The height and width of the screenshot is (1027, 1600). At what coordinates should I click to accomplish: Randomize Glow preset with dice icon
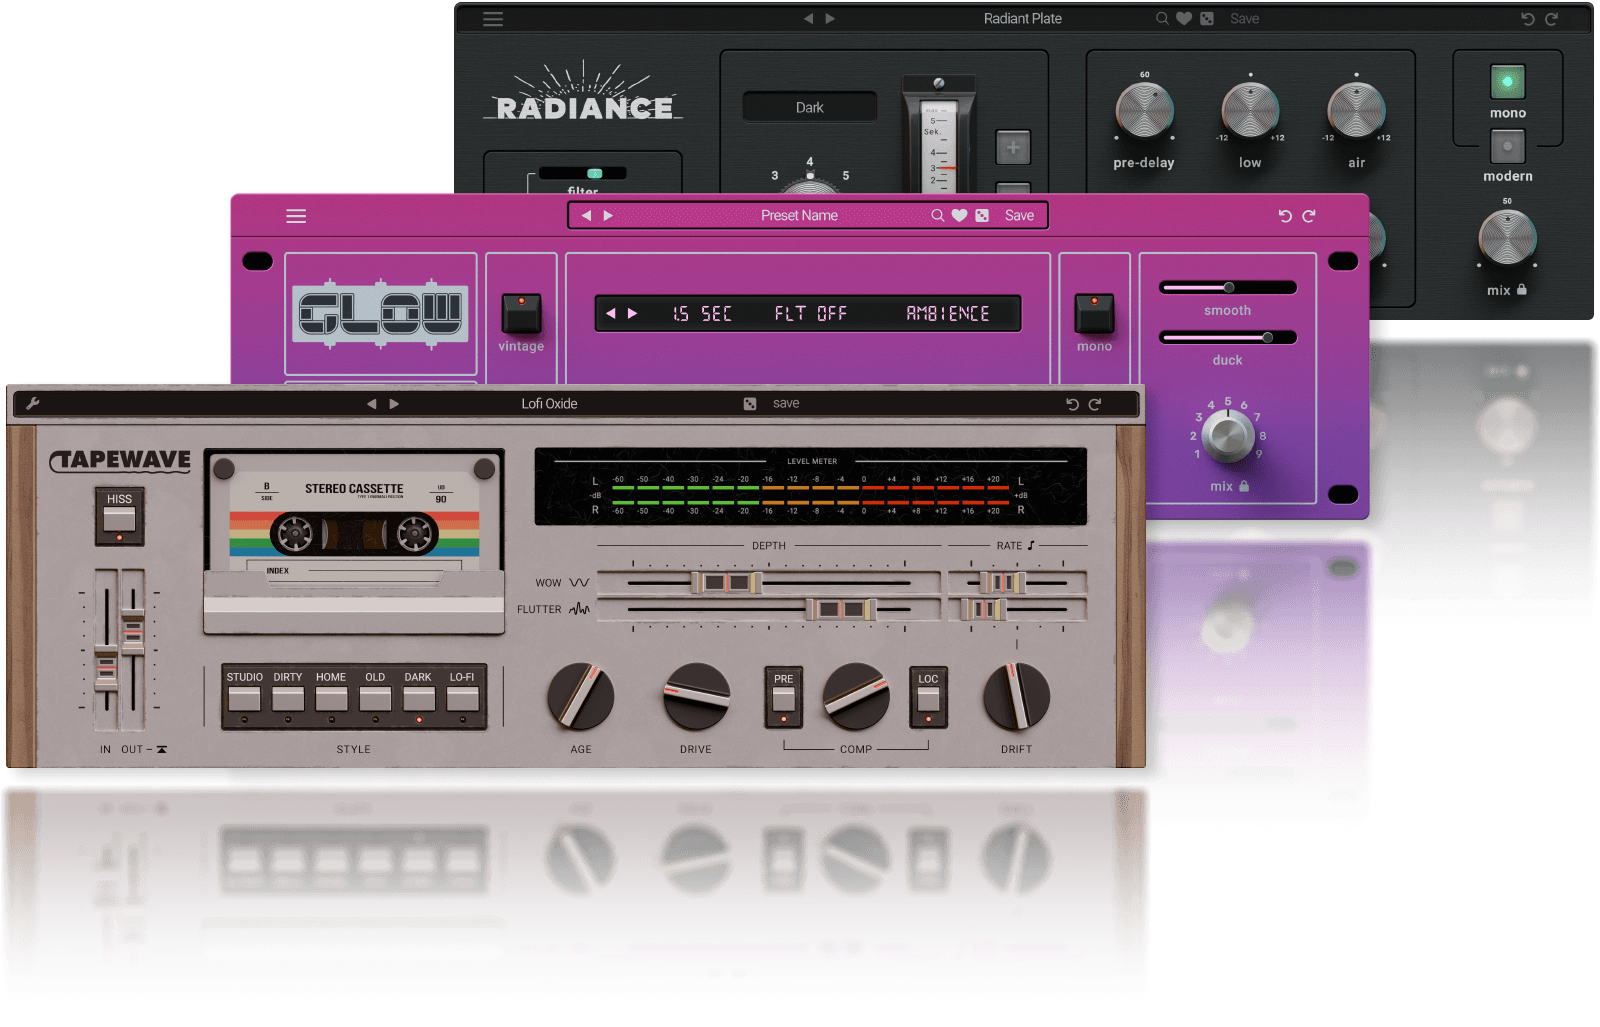pos(982,216)
